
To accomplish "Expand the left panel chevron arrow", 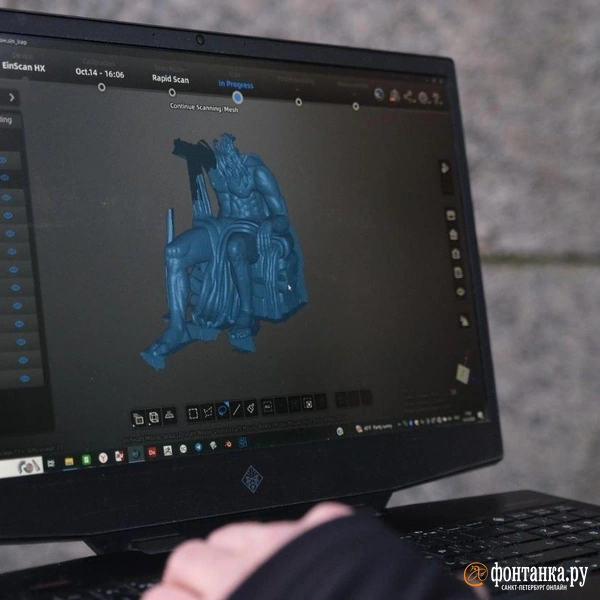I will [11, 98].
